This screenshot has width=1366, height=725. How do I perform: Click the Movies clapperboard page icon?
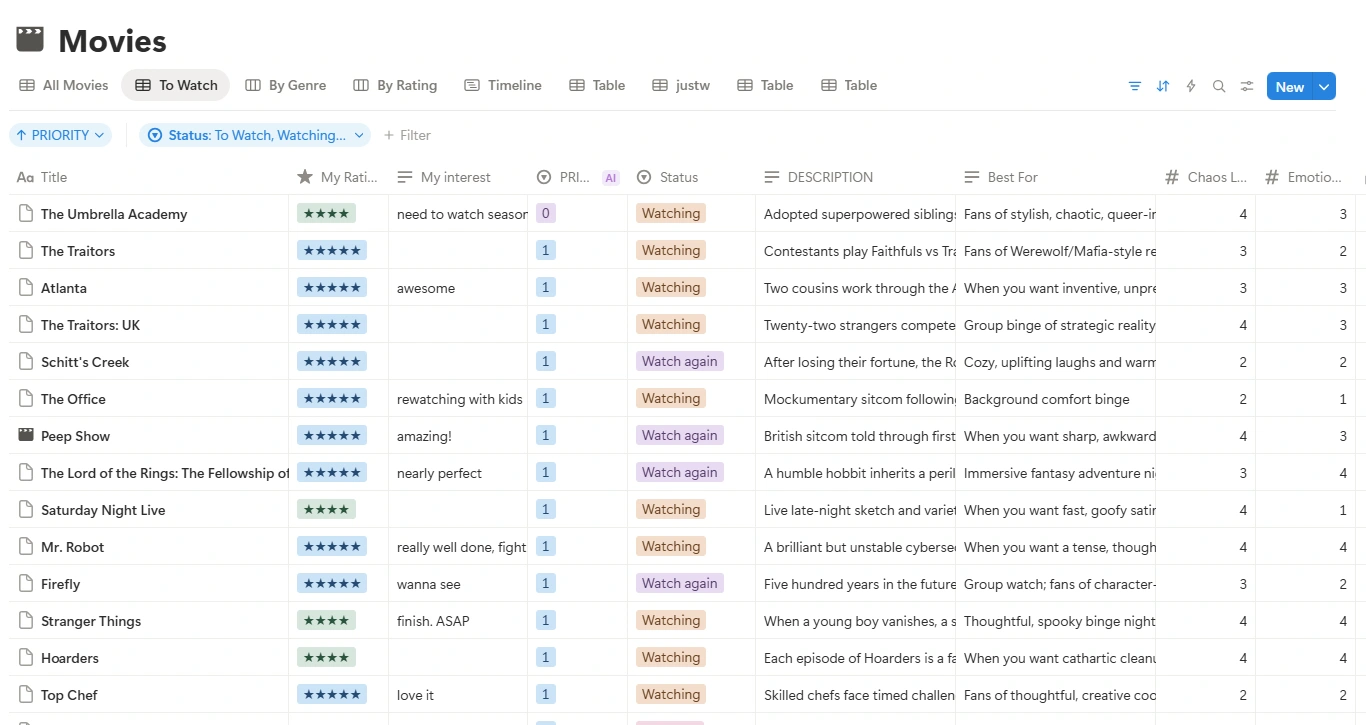tap(30, 40)
